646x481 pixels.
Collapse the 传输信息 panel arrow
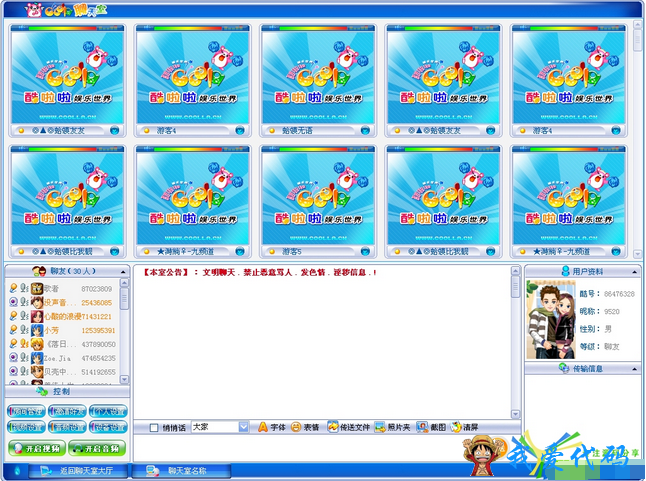tap(634, 369)
